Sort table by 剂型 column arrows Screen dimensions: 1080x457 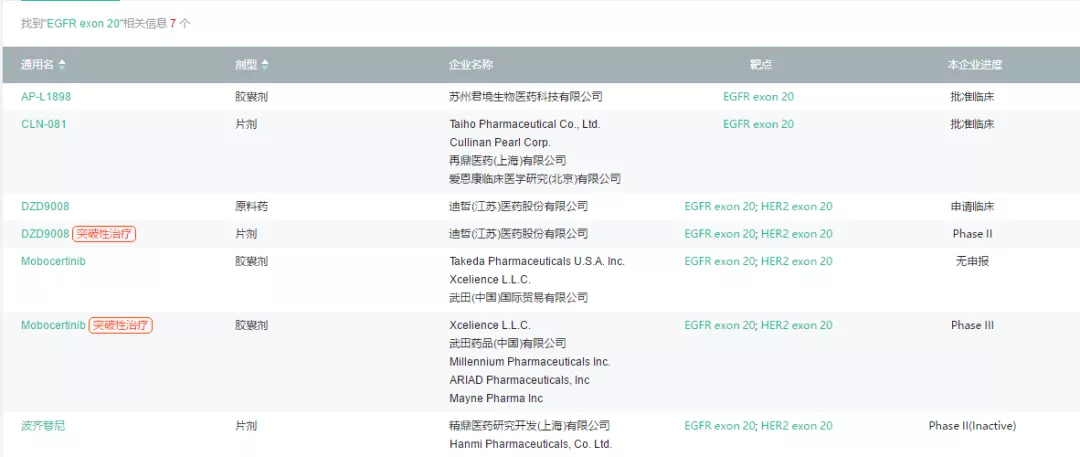pos(265,65)
